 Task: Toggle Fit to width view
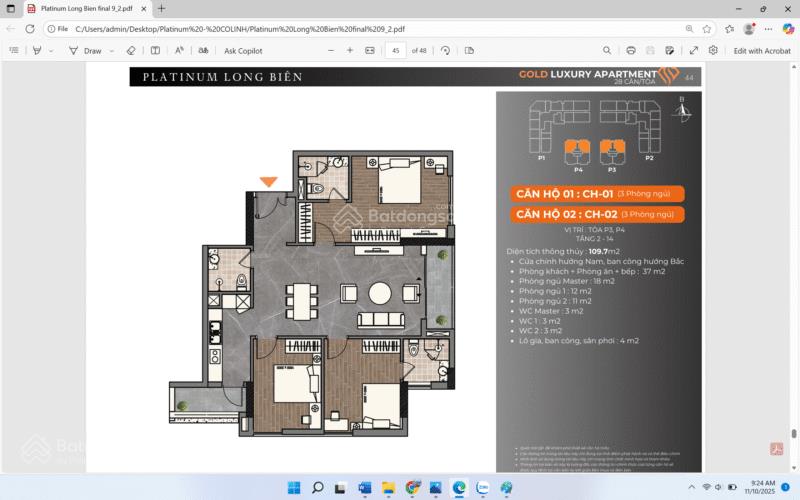[370, 51]
